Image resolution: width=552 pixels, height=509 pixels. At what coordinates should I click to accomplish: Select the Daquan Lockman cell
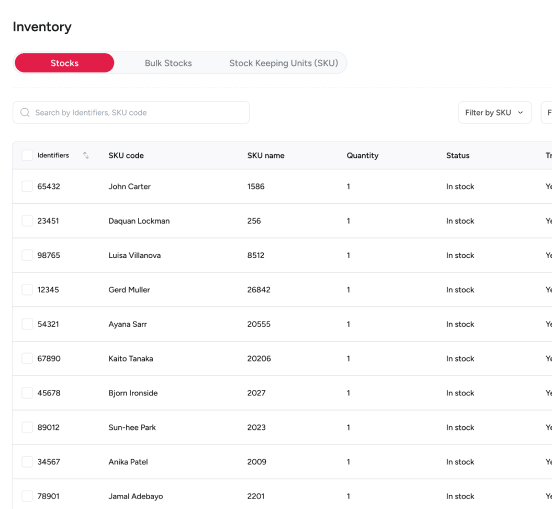click(139, 221)
